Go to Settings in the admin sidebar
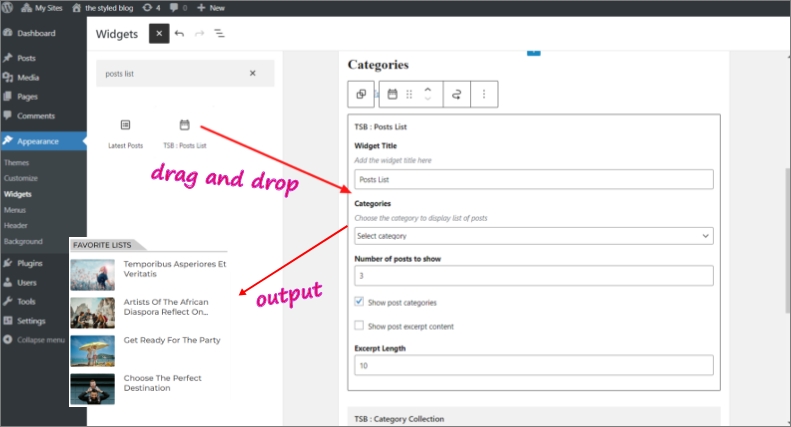Viewport: 791px width, 427px height. pos(31,321)
